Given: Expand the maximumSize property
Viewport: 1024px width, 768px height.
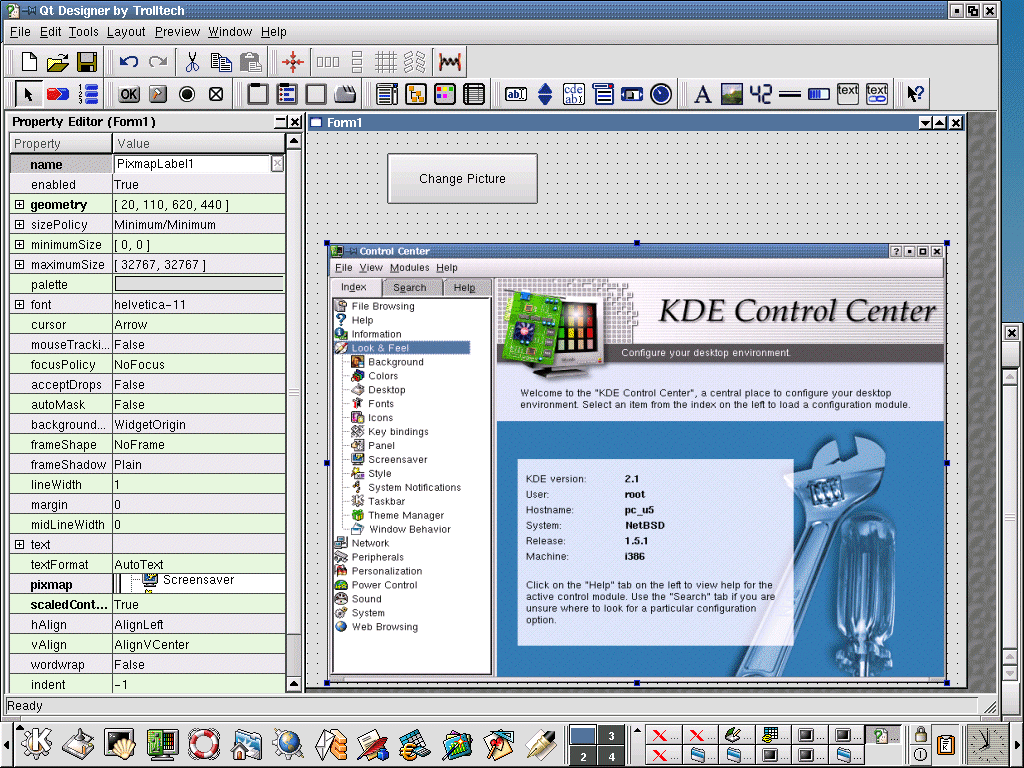Looking at the screenshot, I should coord(20,264).
